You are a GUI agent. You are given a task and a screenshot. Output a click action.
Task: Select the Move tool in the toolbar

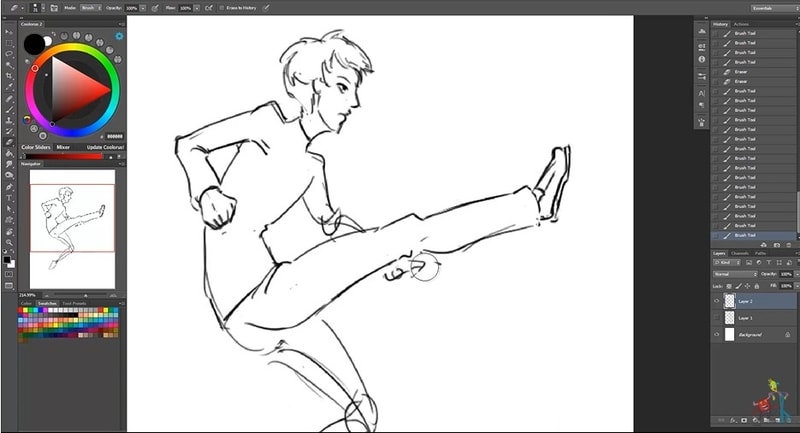pyautogui.click(x=10, y=32)
